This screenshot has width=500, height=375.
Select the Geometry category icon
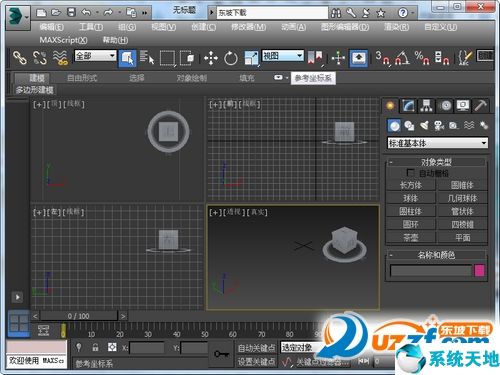pyautogui.click(x=395, y=126)
